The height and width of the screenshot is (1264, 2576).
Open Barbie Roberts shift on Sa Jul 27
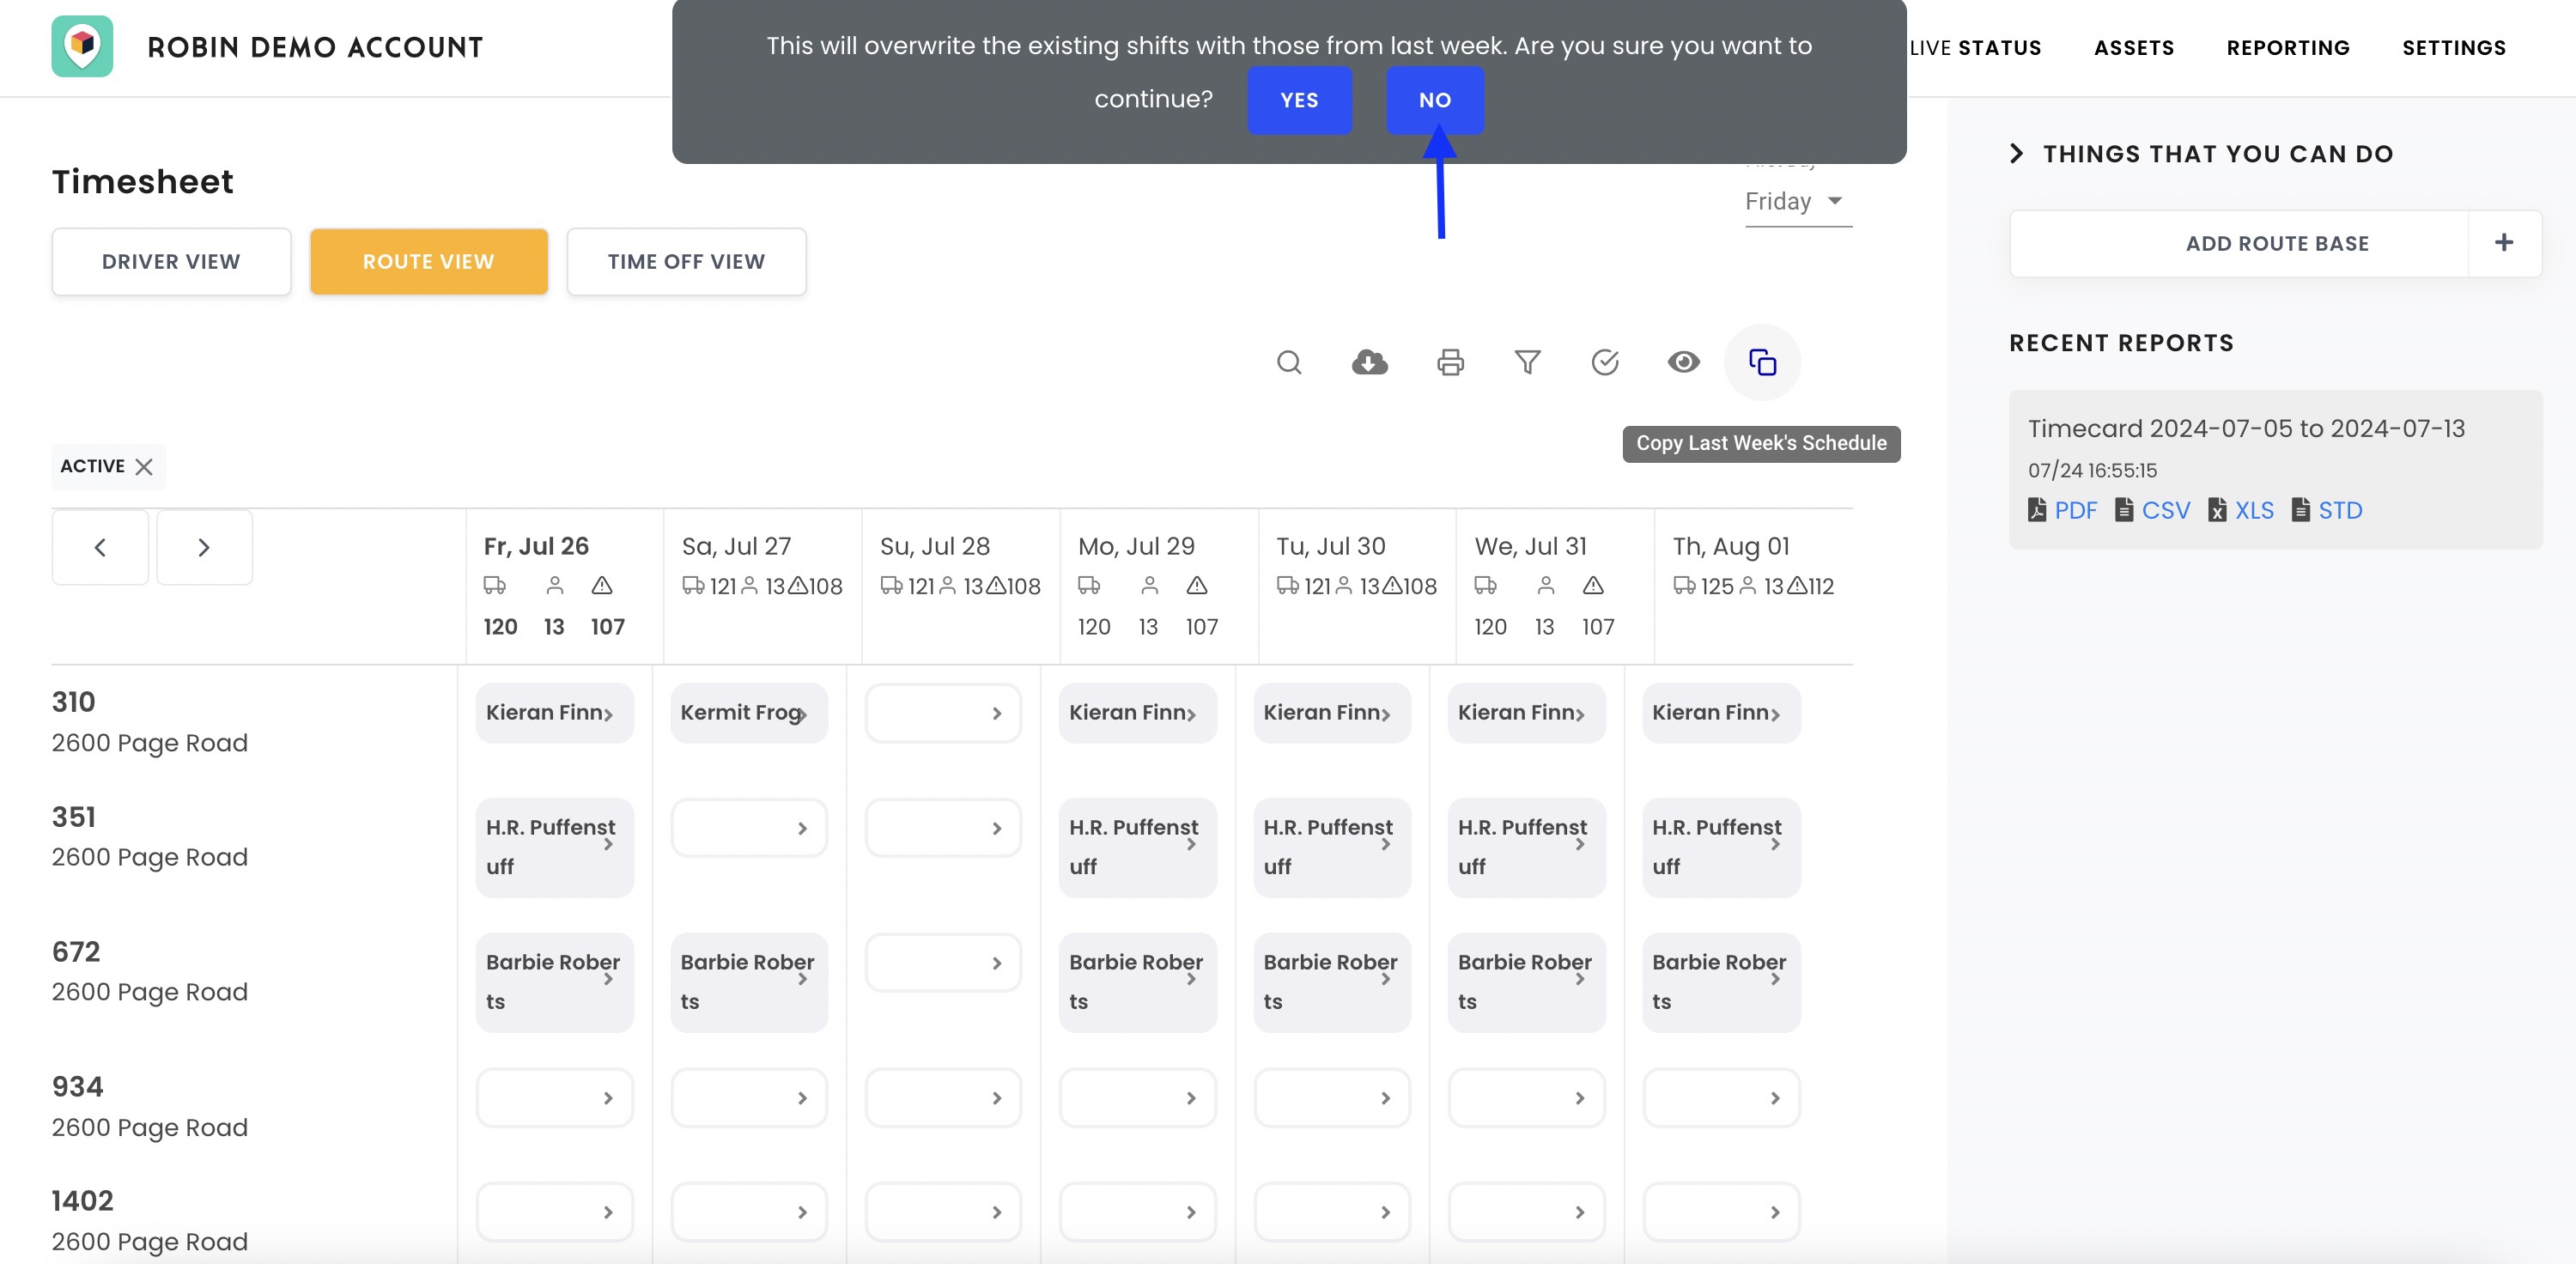[x=749, y=982]
